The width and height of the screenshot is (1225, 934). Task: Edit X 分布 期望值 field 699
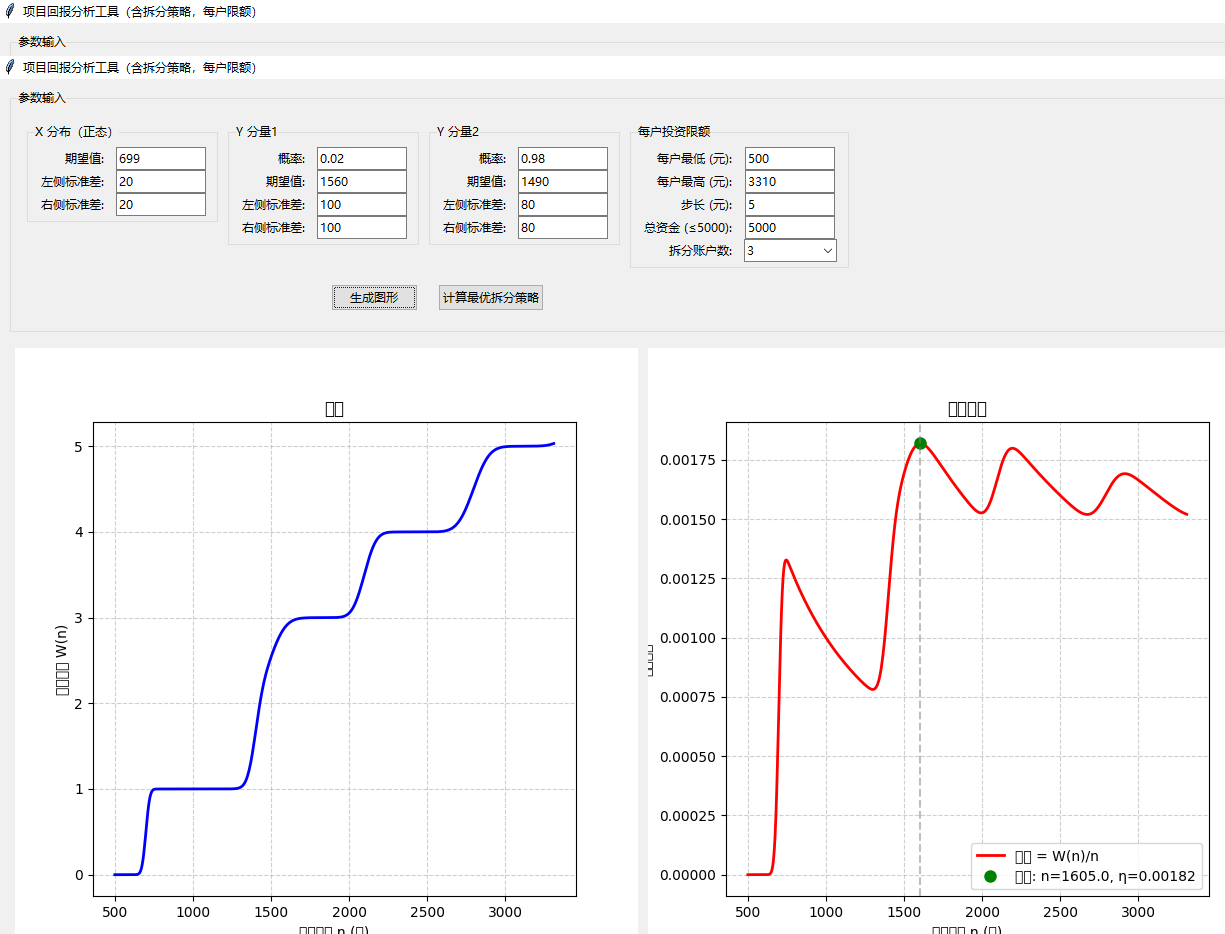(x=161, y=158)
